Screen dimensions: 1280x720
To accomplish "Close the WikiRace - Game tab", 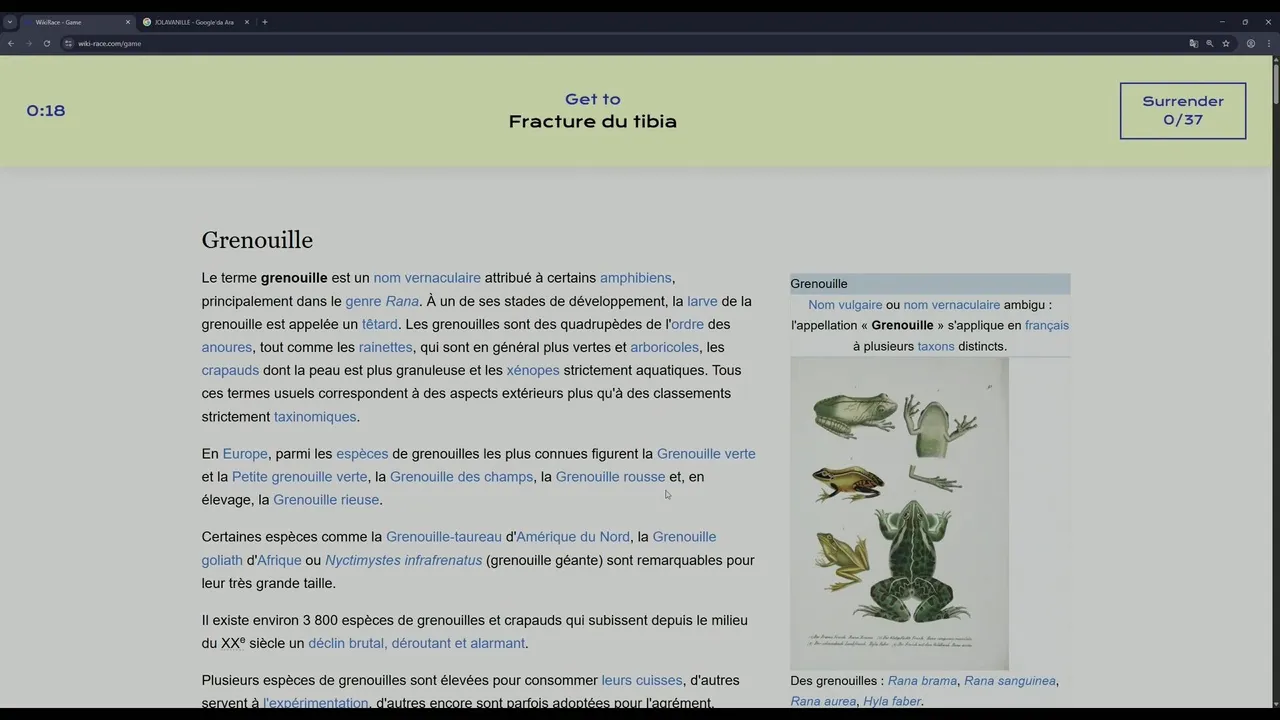I will click(x=128, y=22).
